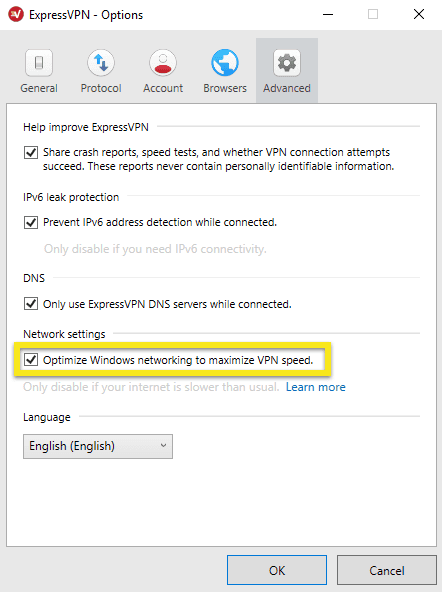Open the Account person icon
This screenshot has width=442, height=592.
click(163, 63)
